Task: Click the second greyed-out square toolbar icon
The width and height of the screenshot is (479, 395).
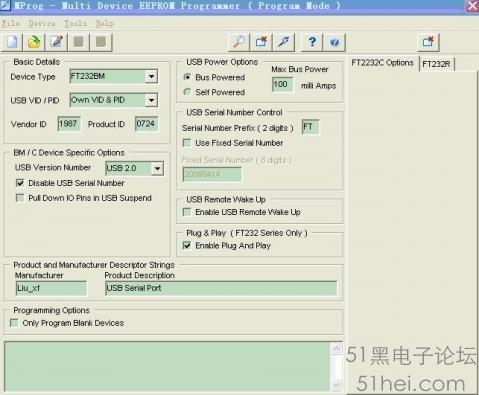Action: [101, 42]
